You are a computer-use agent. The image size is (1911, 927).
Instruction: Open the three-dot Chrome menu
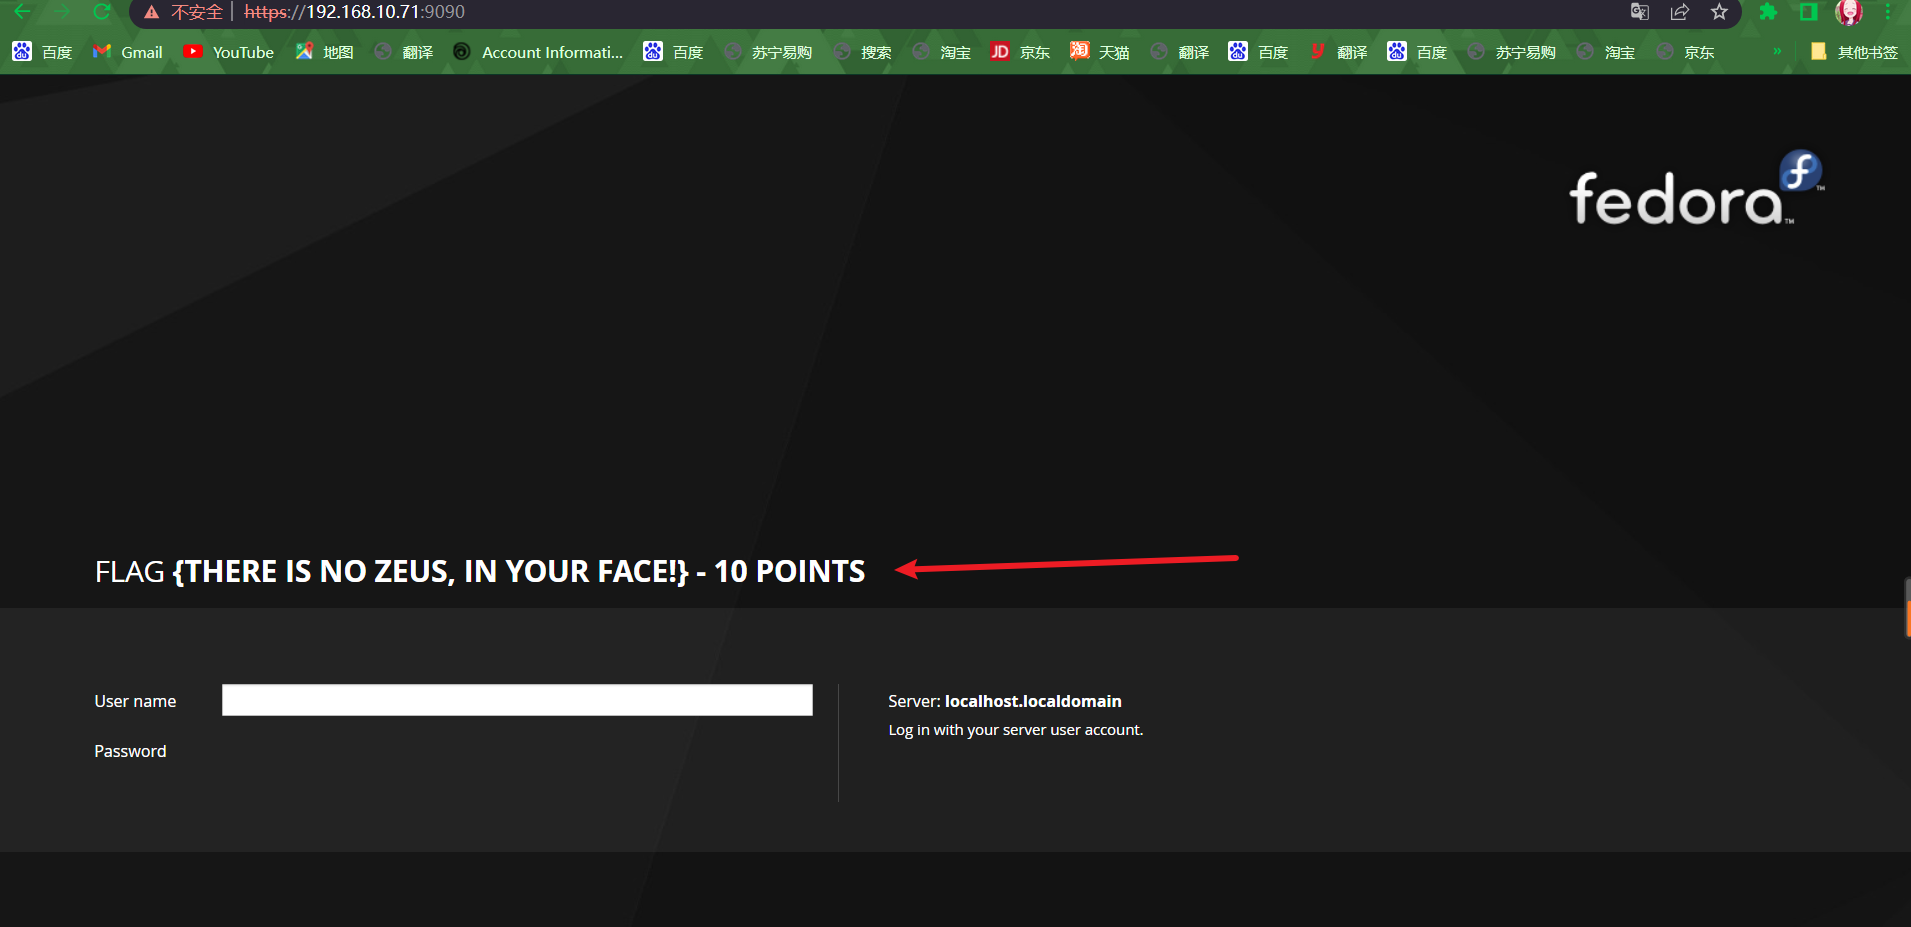tap(1888, 12)
